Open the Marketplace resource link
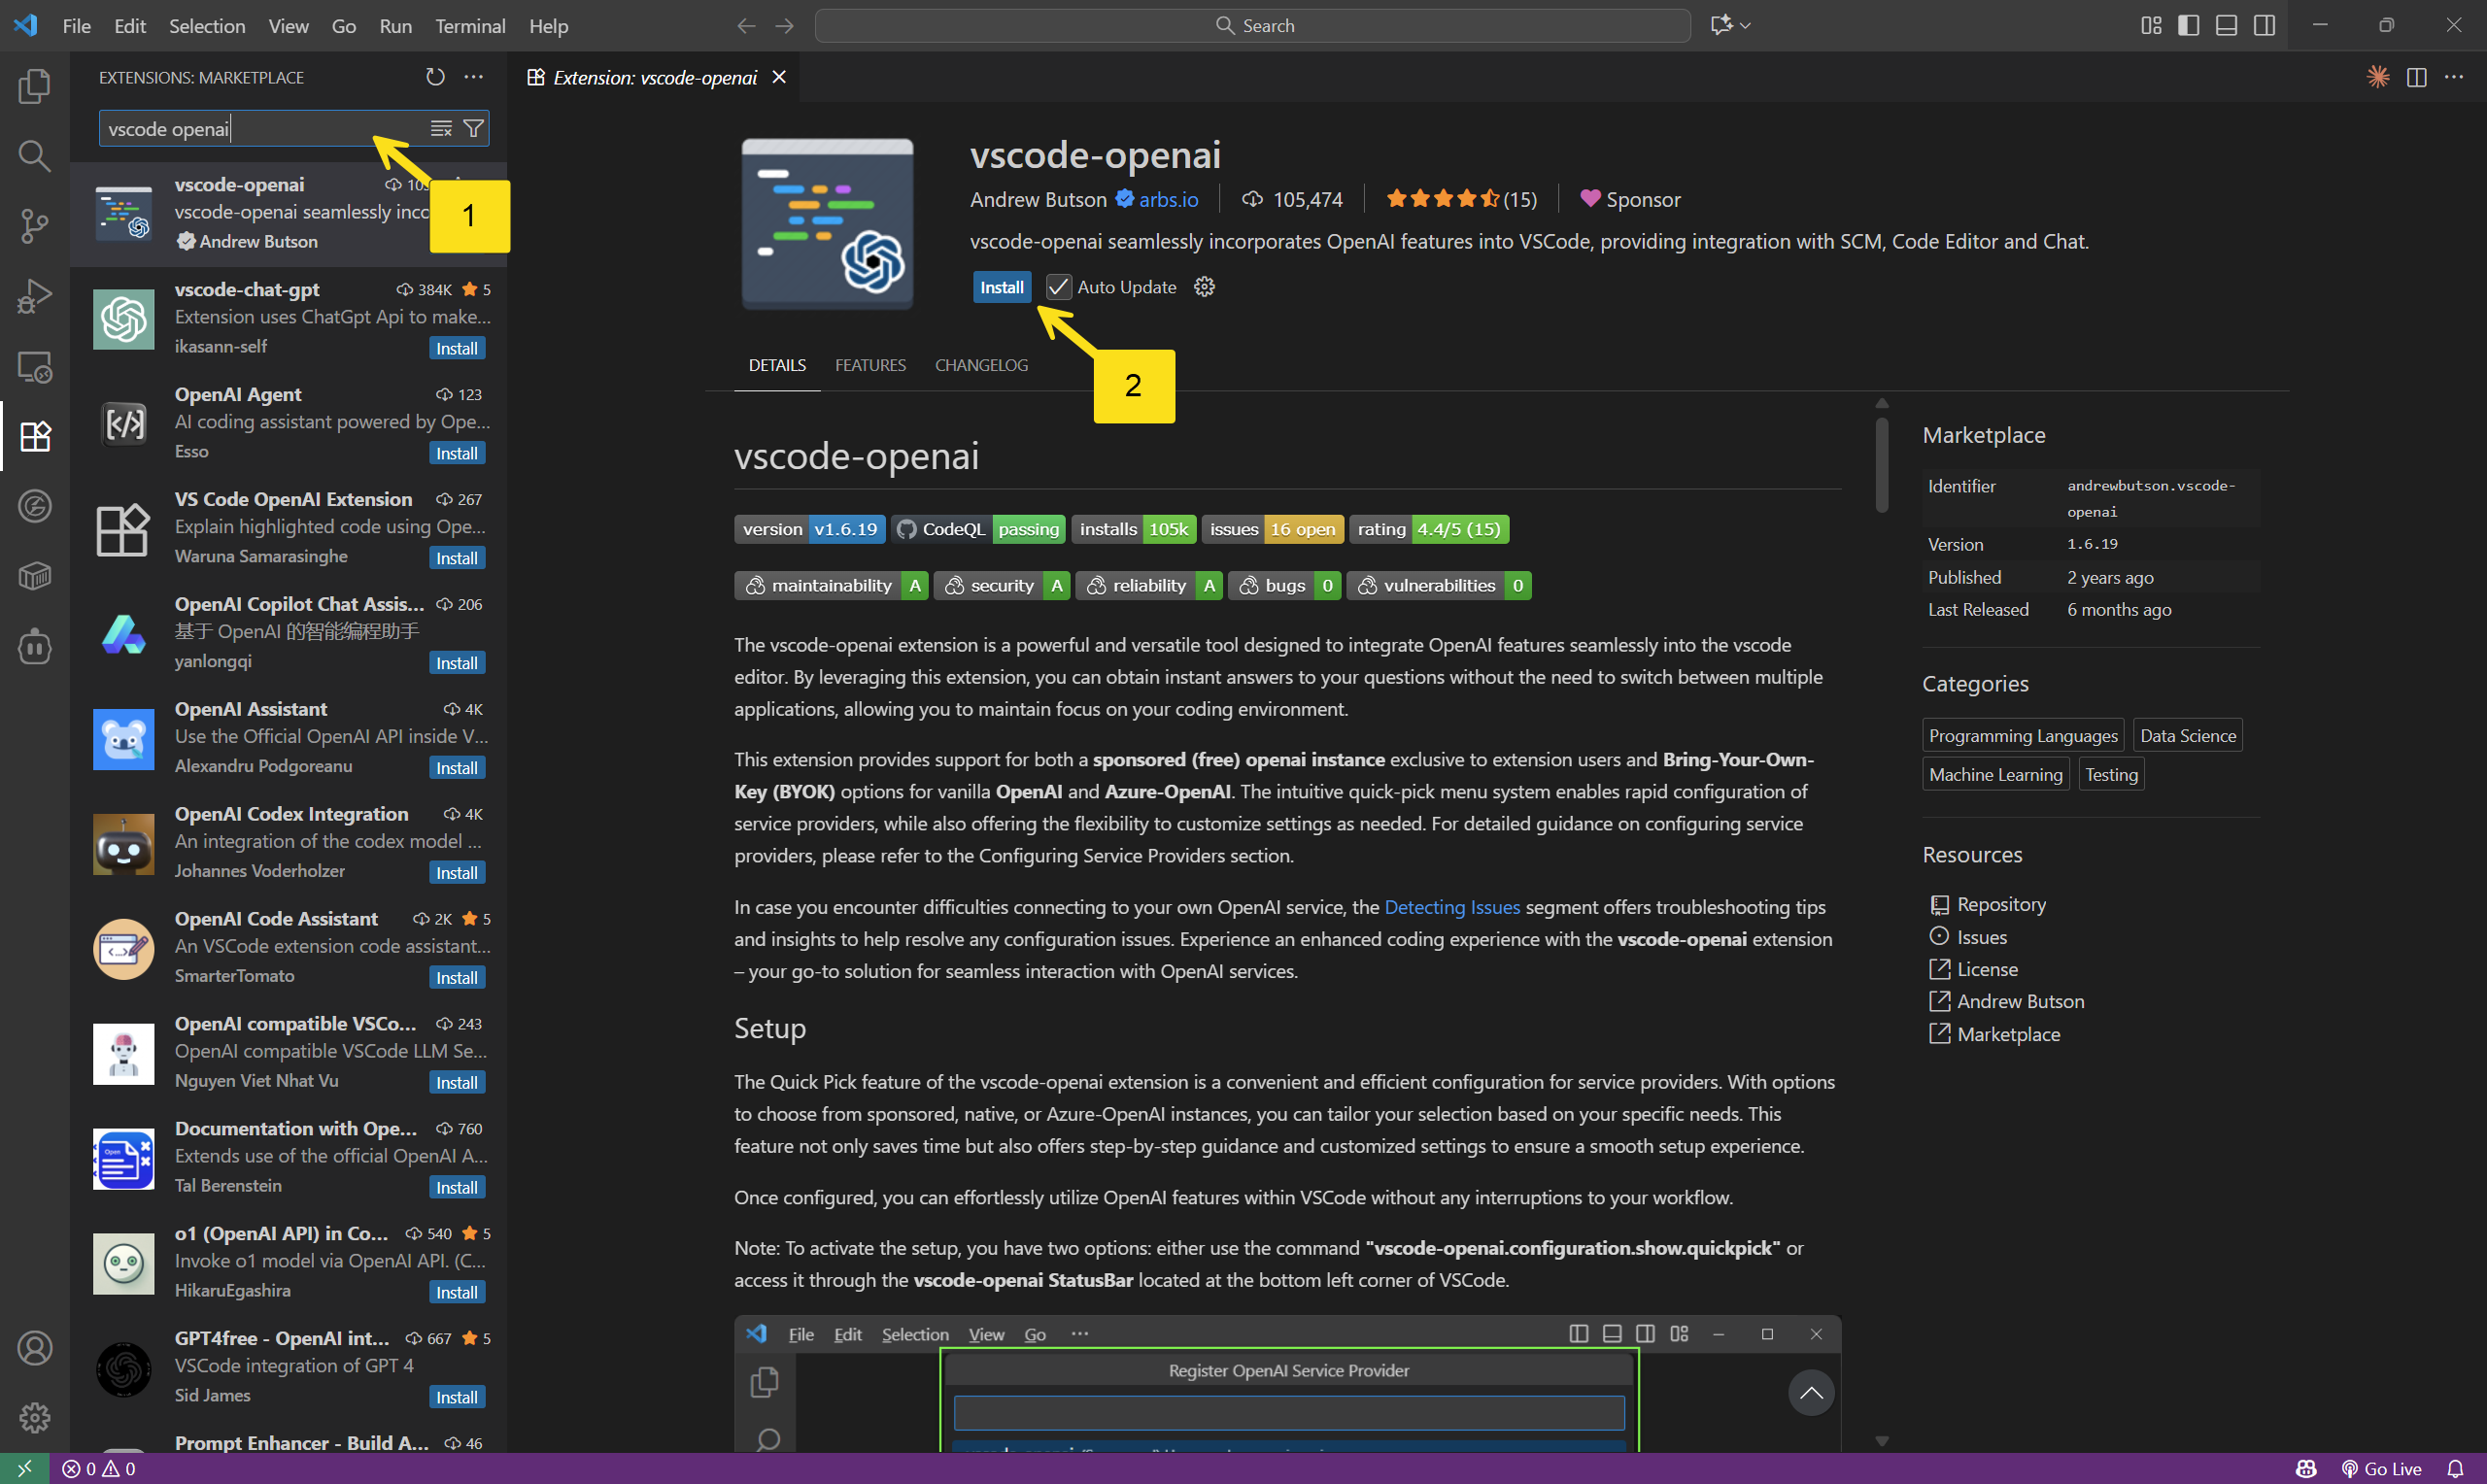The image size is (2487, 1484). [1995, 1034]
